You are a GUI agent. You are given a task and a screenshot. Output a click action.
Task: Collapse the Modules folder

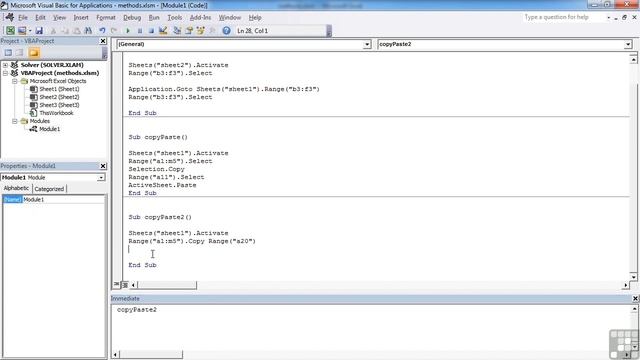pos(14,121)
